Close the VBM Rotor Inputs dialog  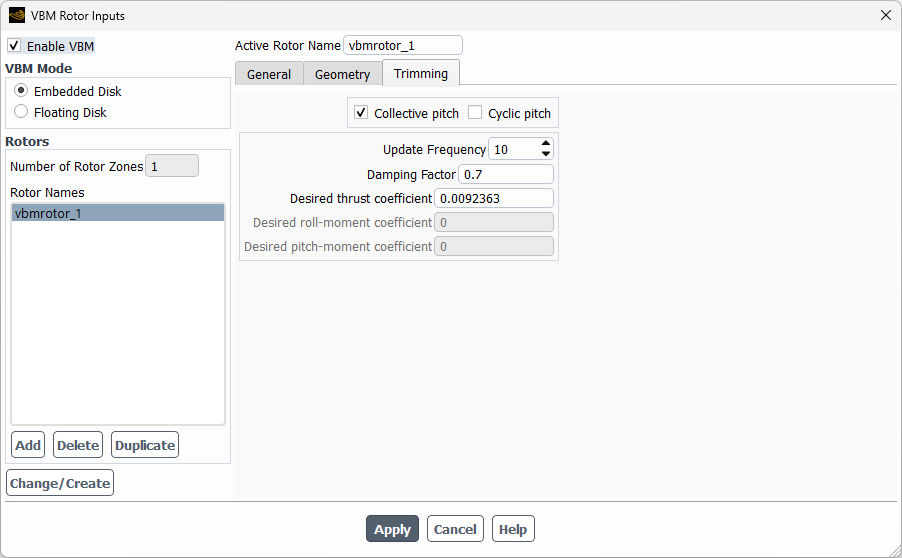coord(885,16)
